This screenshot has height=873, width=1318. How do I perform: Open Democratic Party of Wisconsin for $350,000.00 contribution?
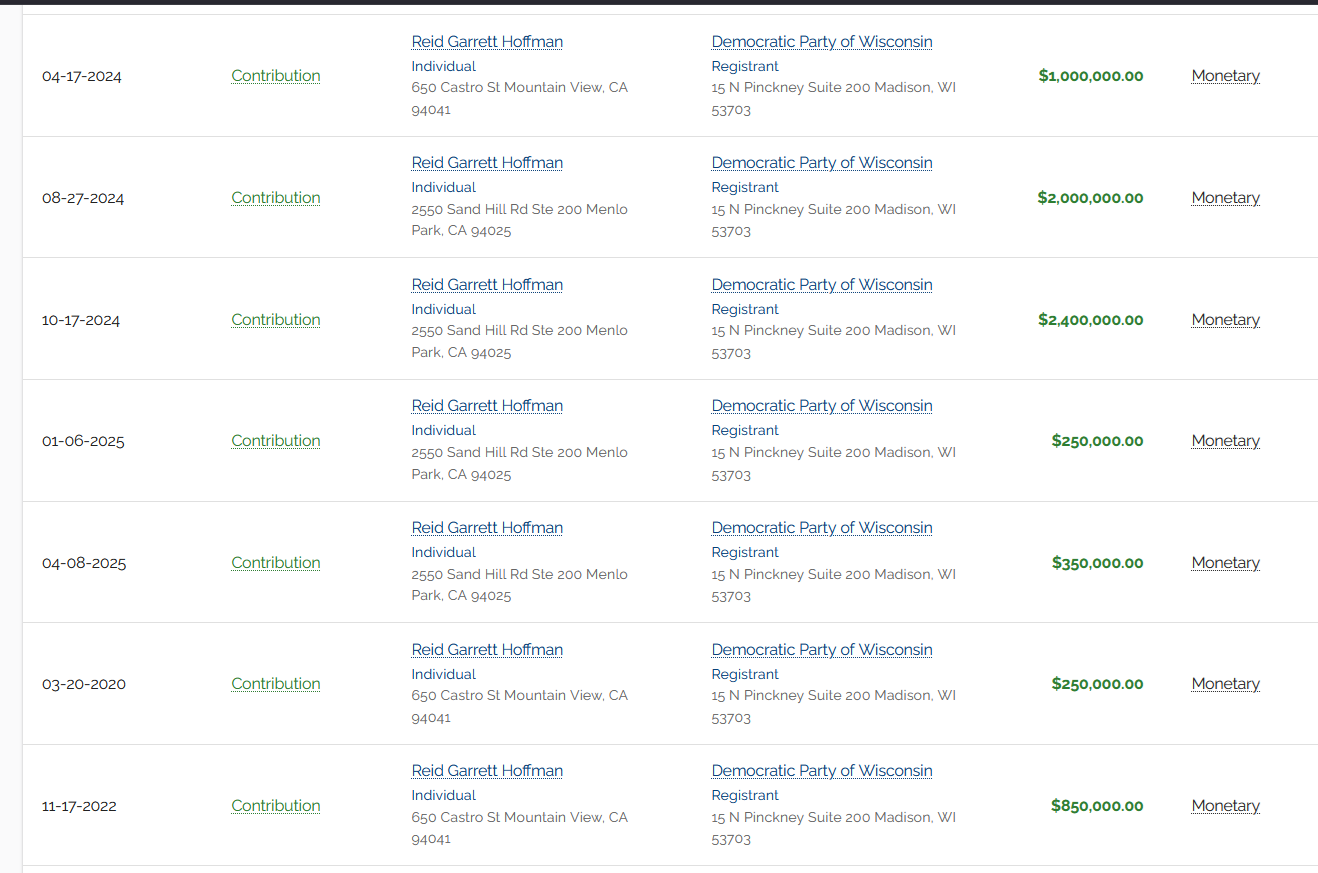[821, 528]
